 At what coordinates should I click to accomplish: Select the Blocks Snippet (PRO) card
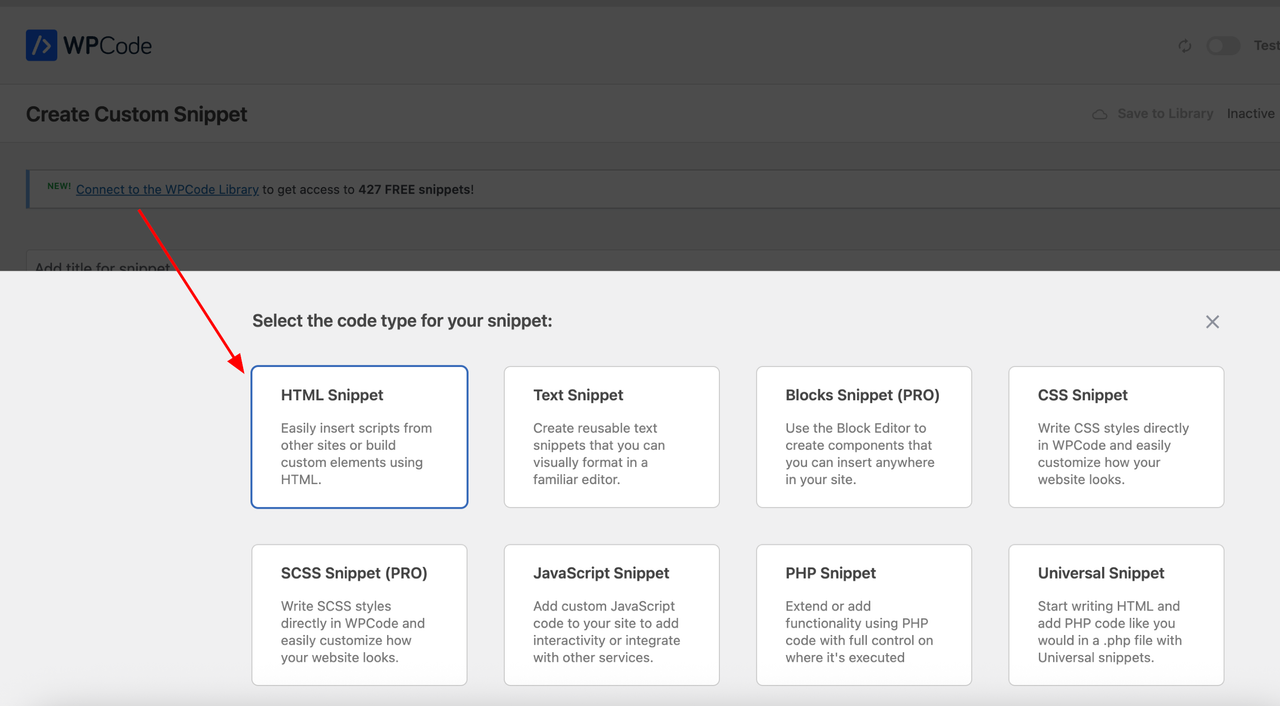(863, 437)
